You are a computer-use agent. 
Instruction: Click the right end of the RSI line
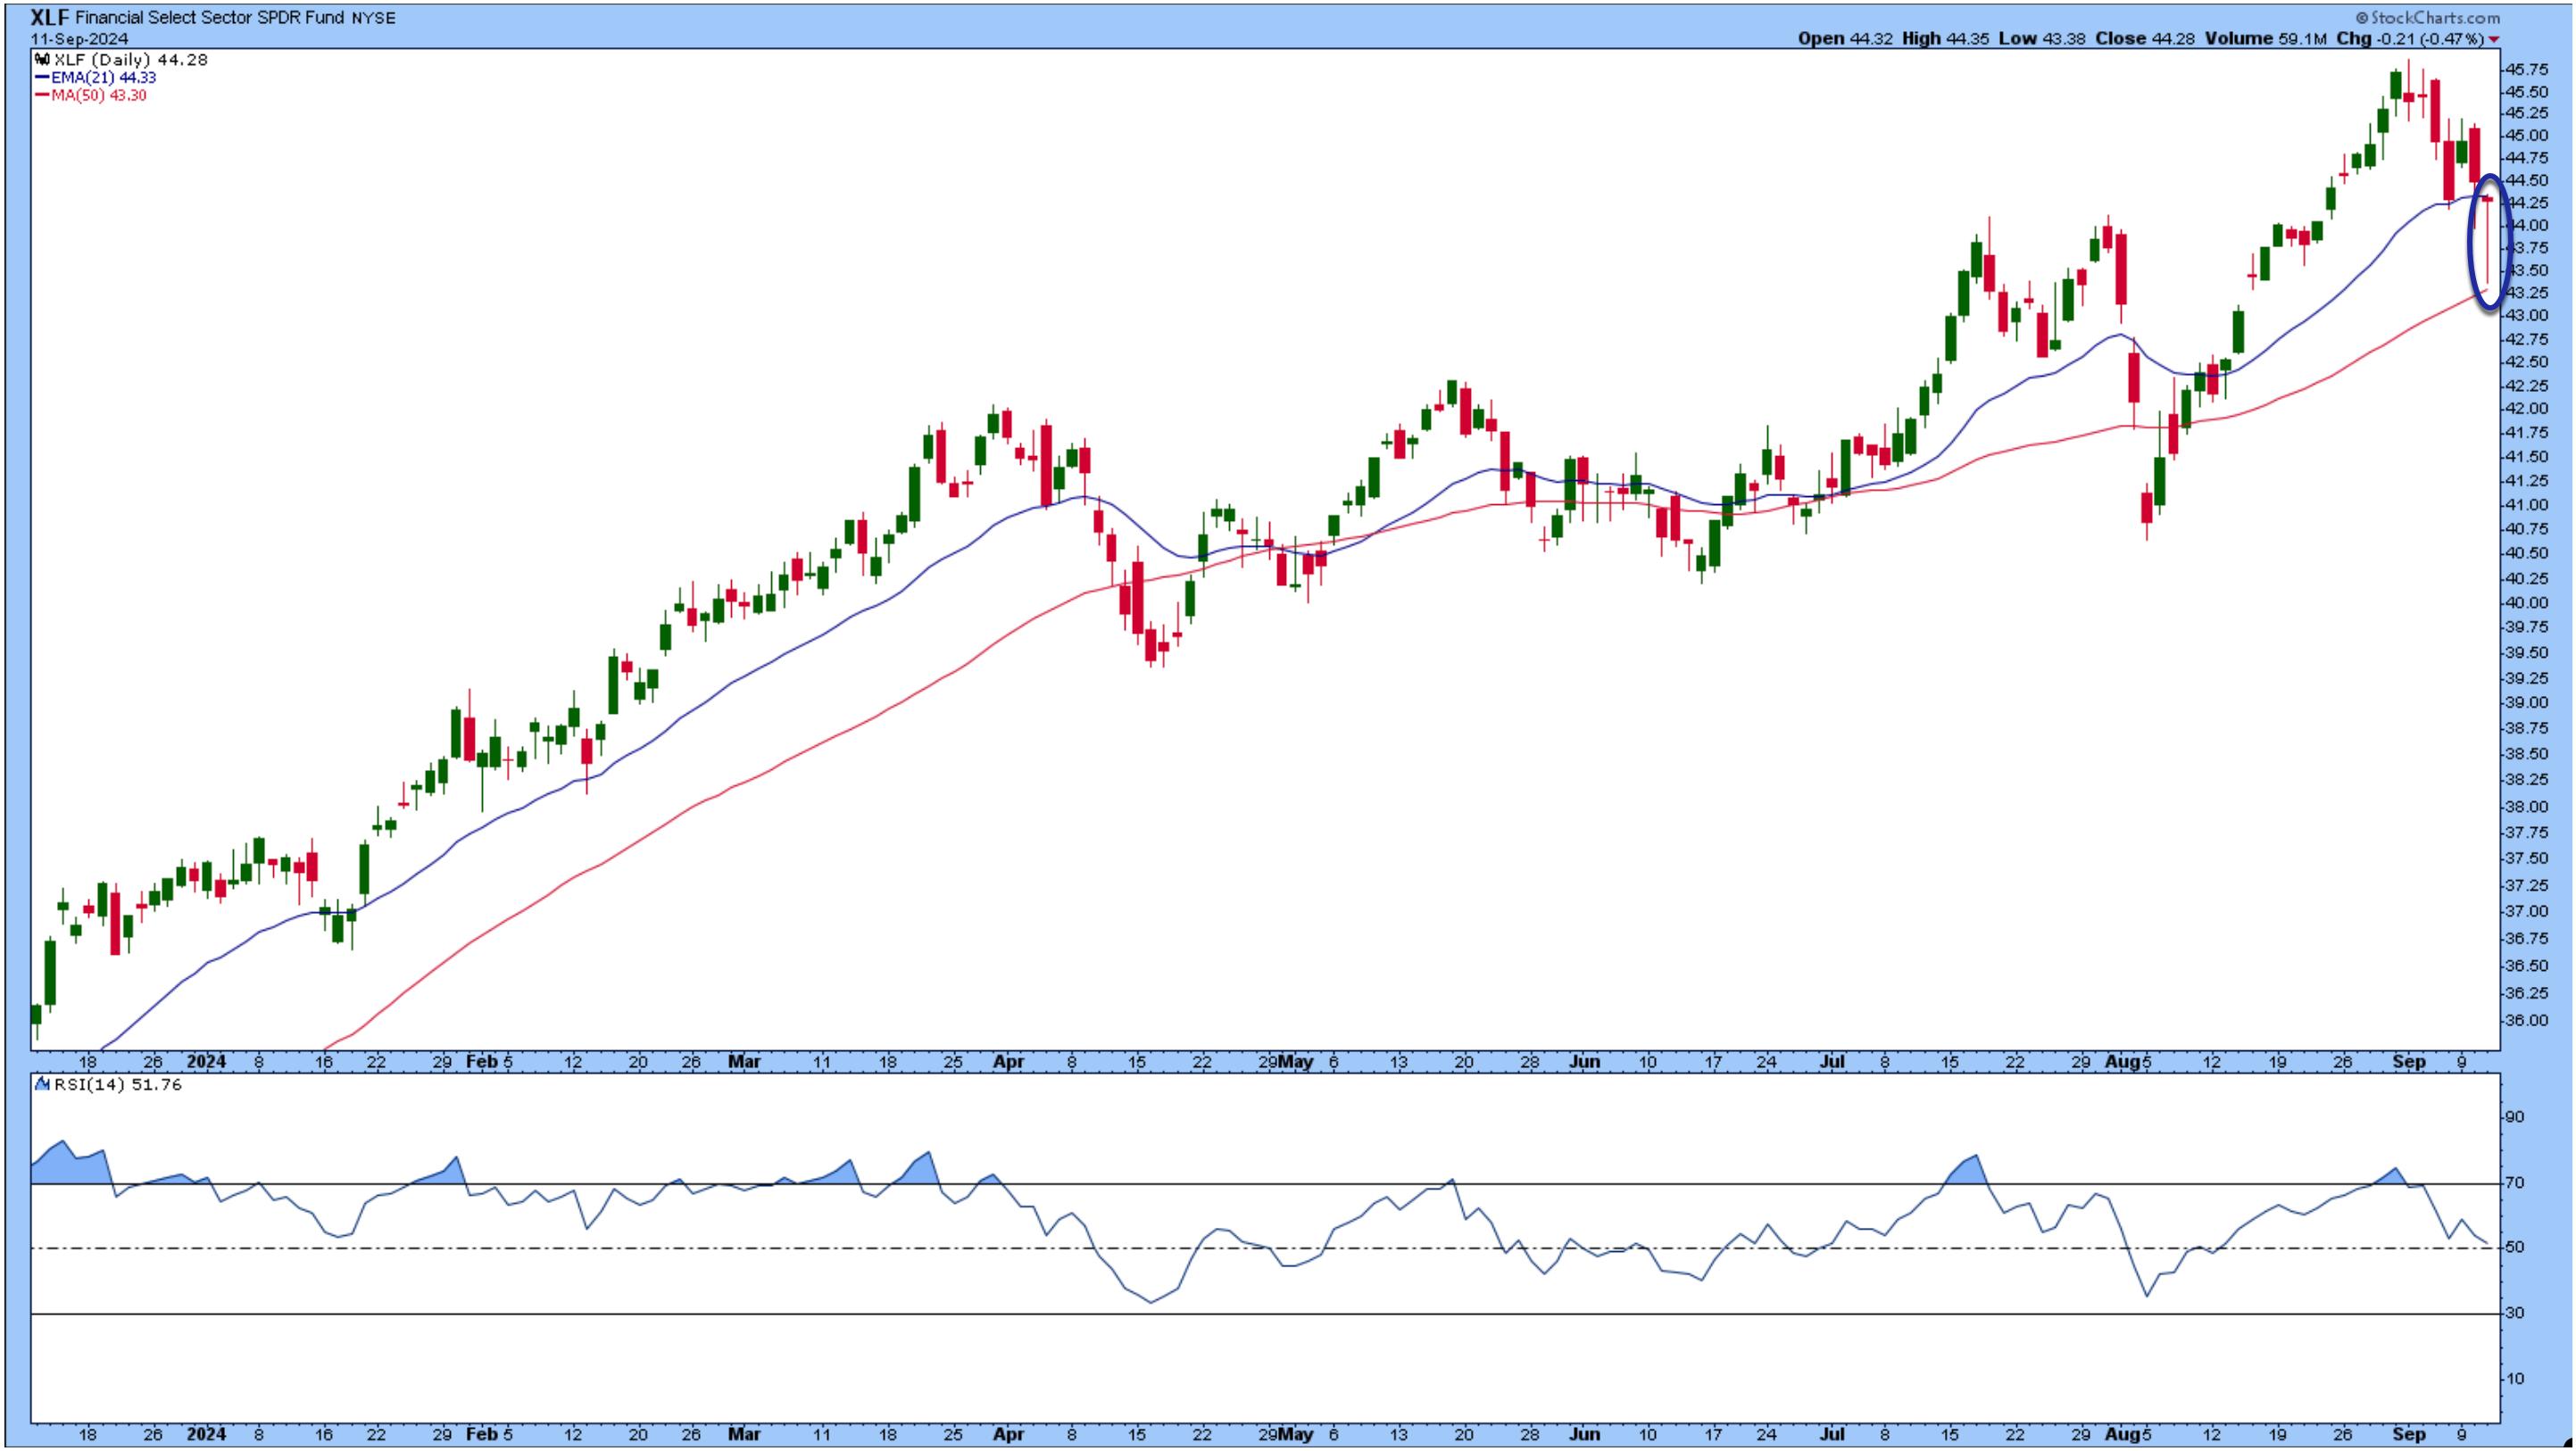pyautogui.click(x=2486, y=1243)
